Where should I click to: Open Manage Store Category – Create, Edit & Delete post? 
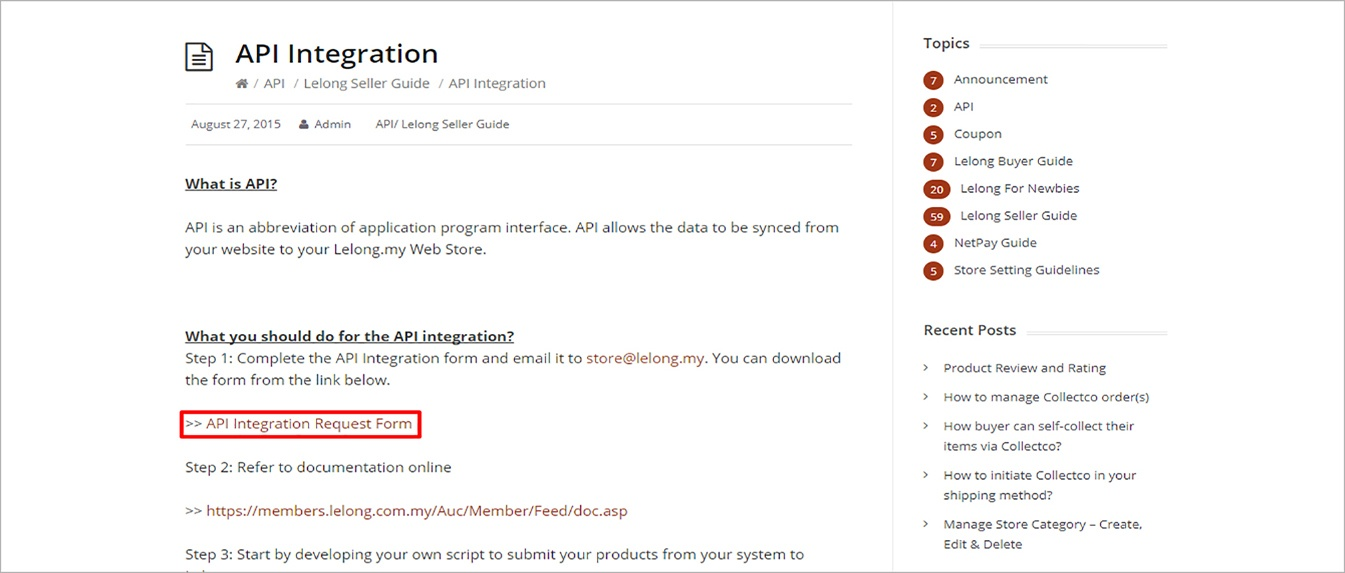click(1043, 534)
